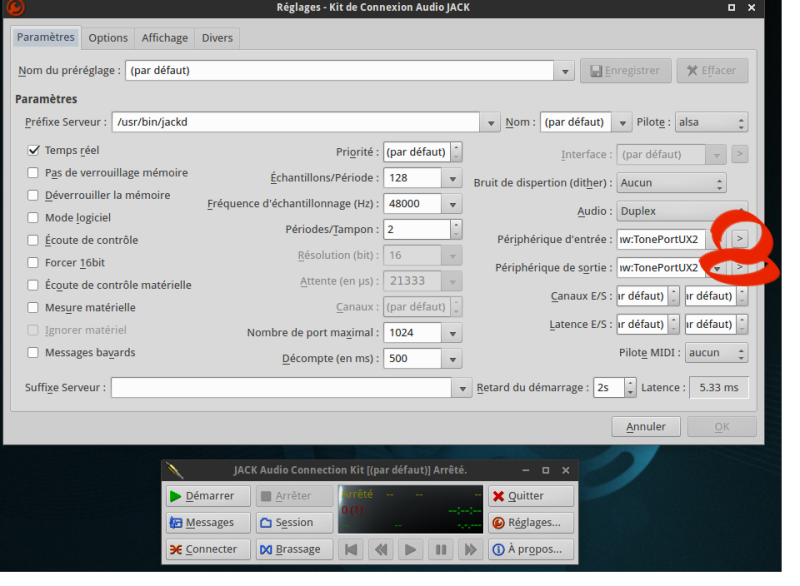Image resolution: width=800 pixels, height=586 pixels.
Task: Open the À propos dialog
Action: tap(531, 549)
